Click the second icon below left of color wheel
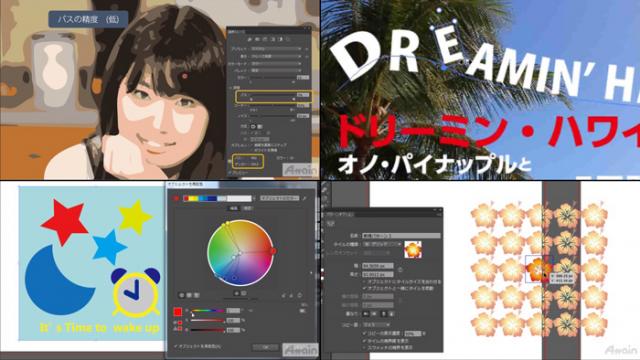Image resolution: width=640 pixels, height=360 pixels. pyautogui.click(x=189, y=295)
